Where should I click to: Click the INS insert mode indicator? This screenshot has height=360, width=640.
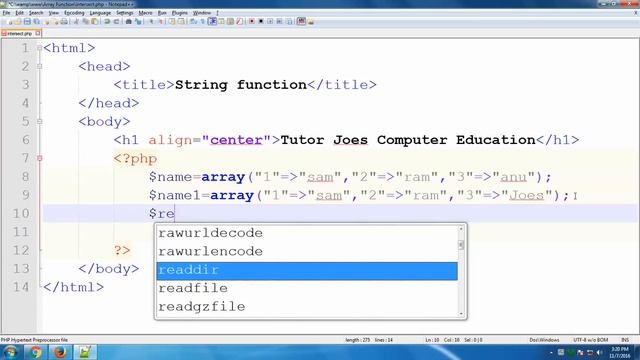tap(624, 340)
